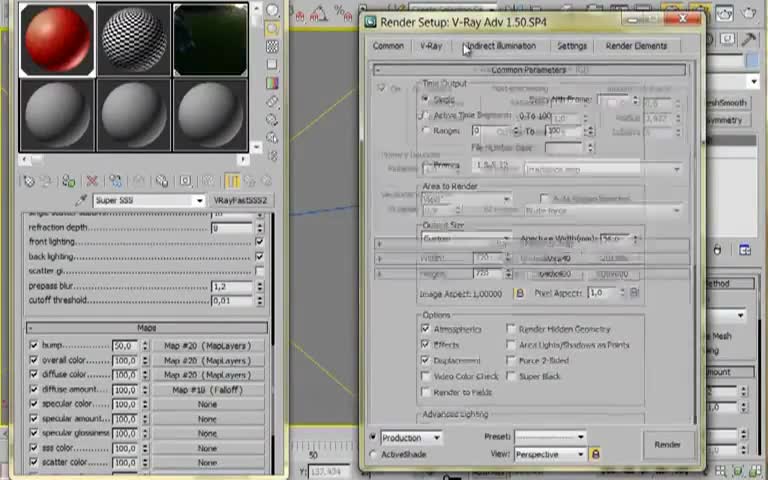This screenshot has width=768, height=480.
Task: Select the ActiveShade radio button
Action: (x=373, y=455)
